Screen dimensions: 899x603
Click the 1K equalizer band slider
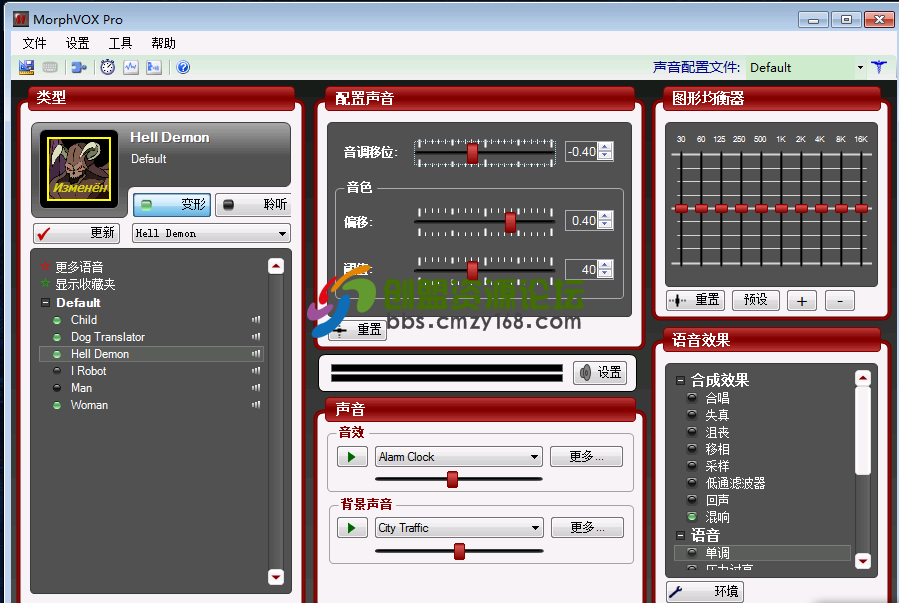pos(781,208)
